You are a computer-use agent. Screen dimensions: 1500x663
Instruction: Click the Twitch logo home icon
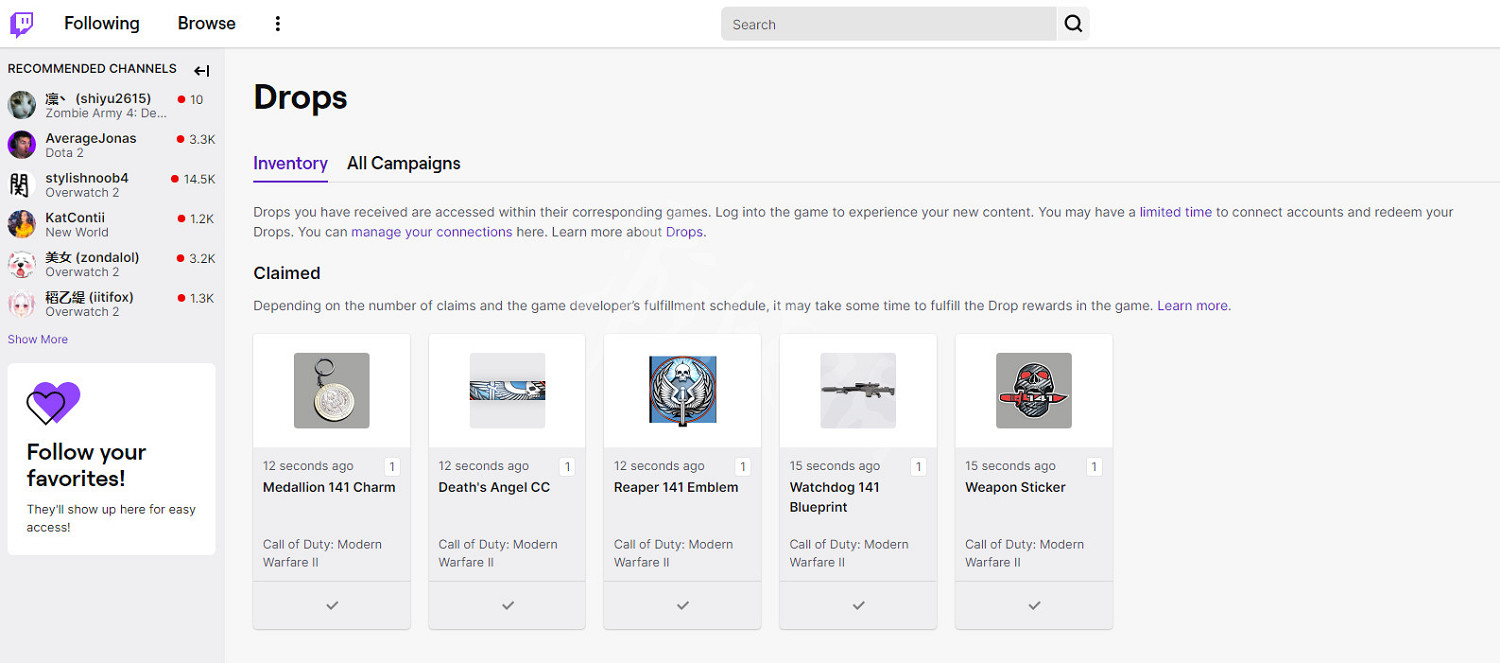pyautogui.click(x=22, y=24)
